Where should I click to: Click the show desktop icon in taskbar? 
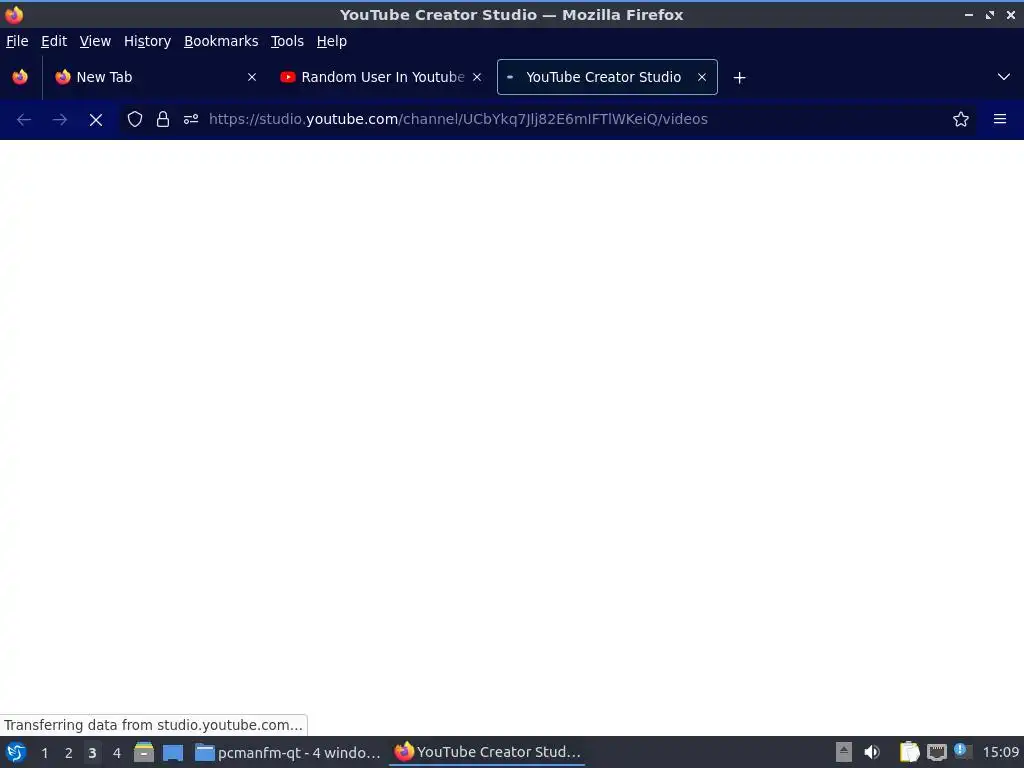(173, 753)
